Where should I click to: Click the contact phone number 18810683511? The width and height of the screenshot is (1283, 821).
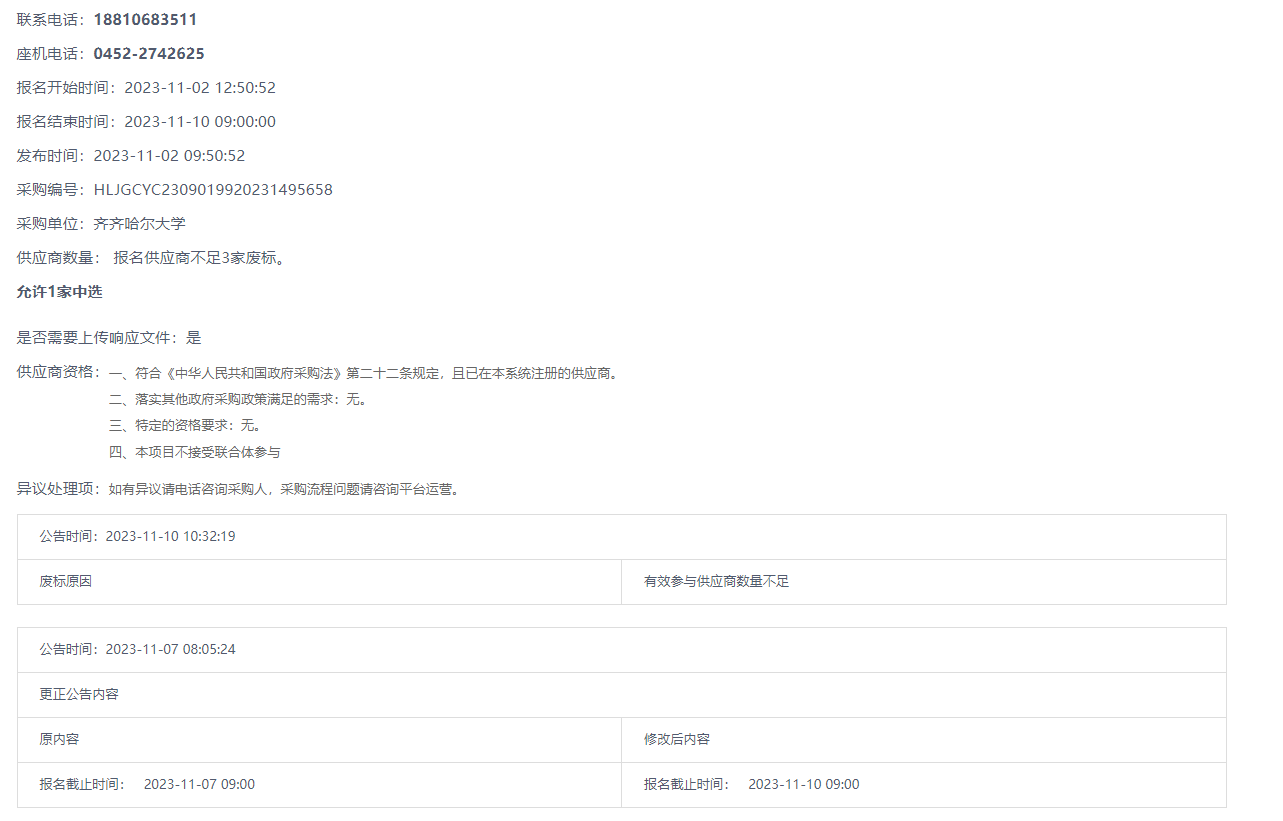(145, 20)
